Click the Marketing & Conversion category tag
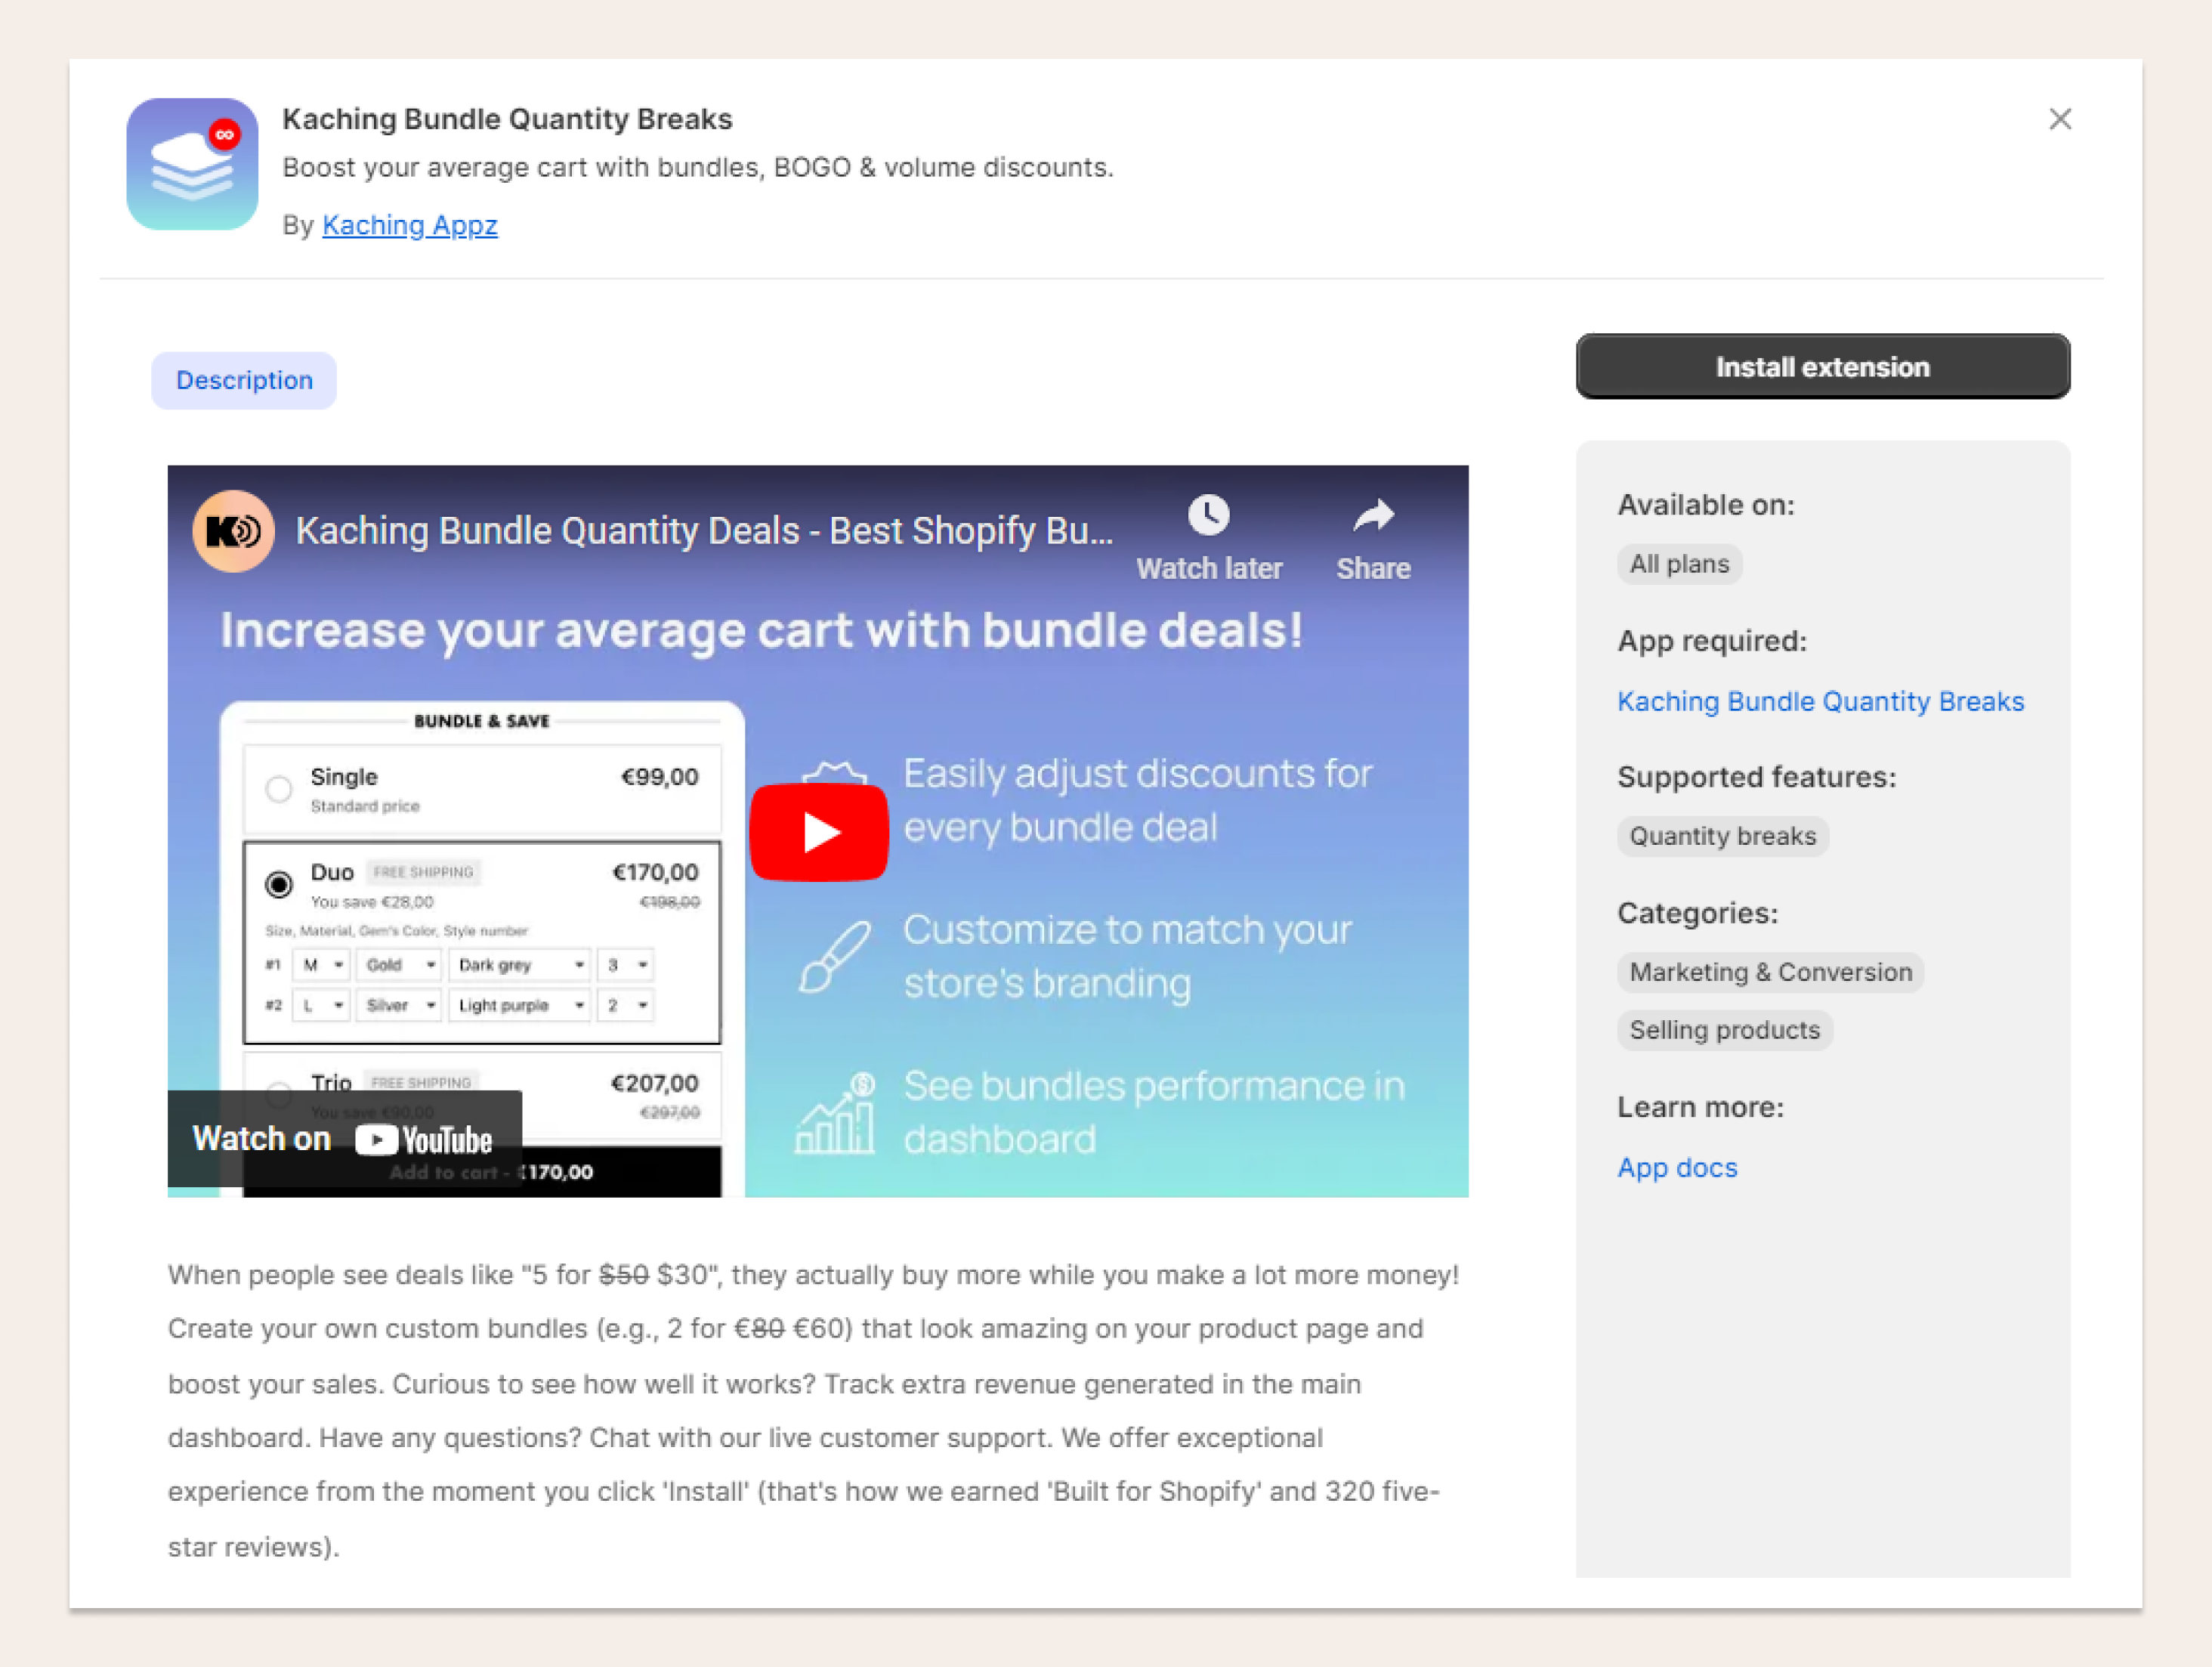The image size is (2212, 1667). [1770, 972]
